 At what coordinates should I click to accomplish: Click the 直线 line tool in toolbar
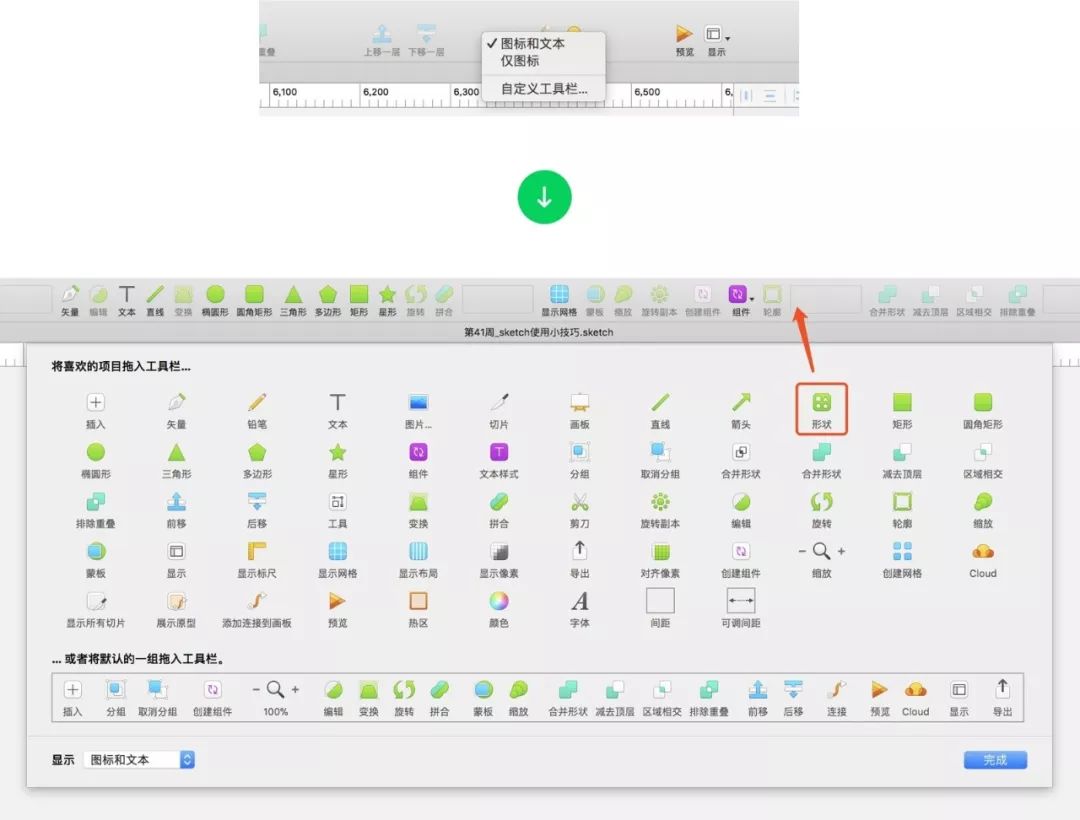coord(155,301)
